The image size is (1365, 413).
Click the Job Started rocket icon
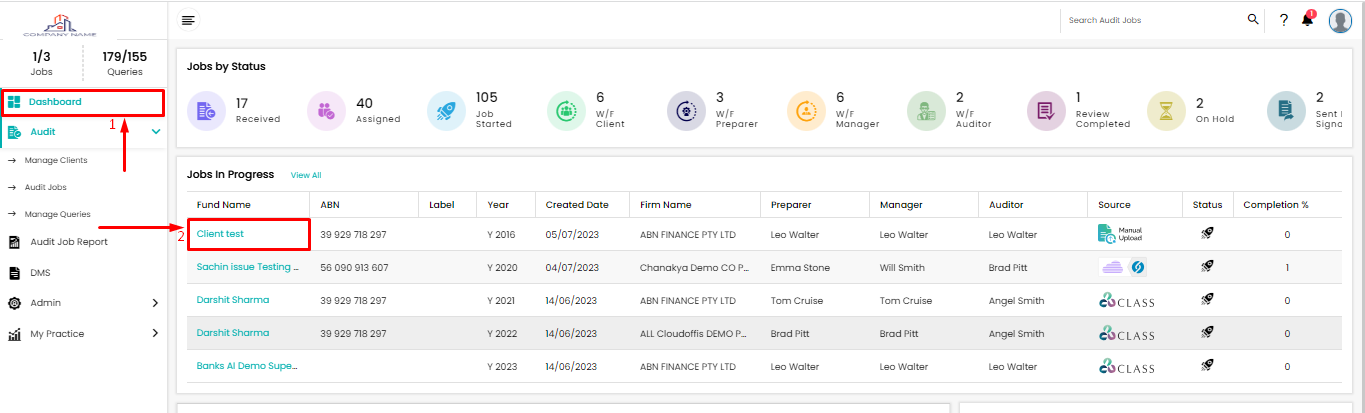pyautogui.click(x=447, y=110)
